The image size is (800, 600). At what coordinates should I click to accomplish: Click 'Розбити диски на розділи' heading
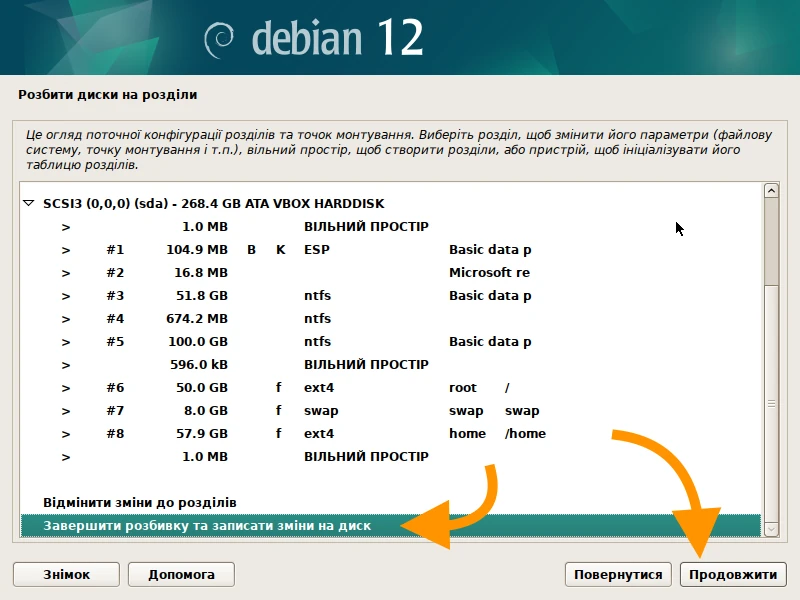tap(108, 95)
